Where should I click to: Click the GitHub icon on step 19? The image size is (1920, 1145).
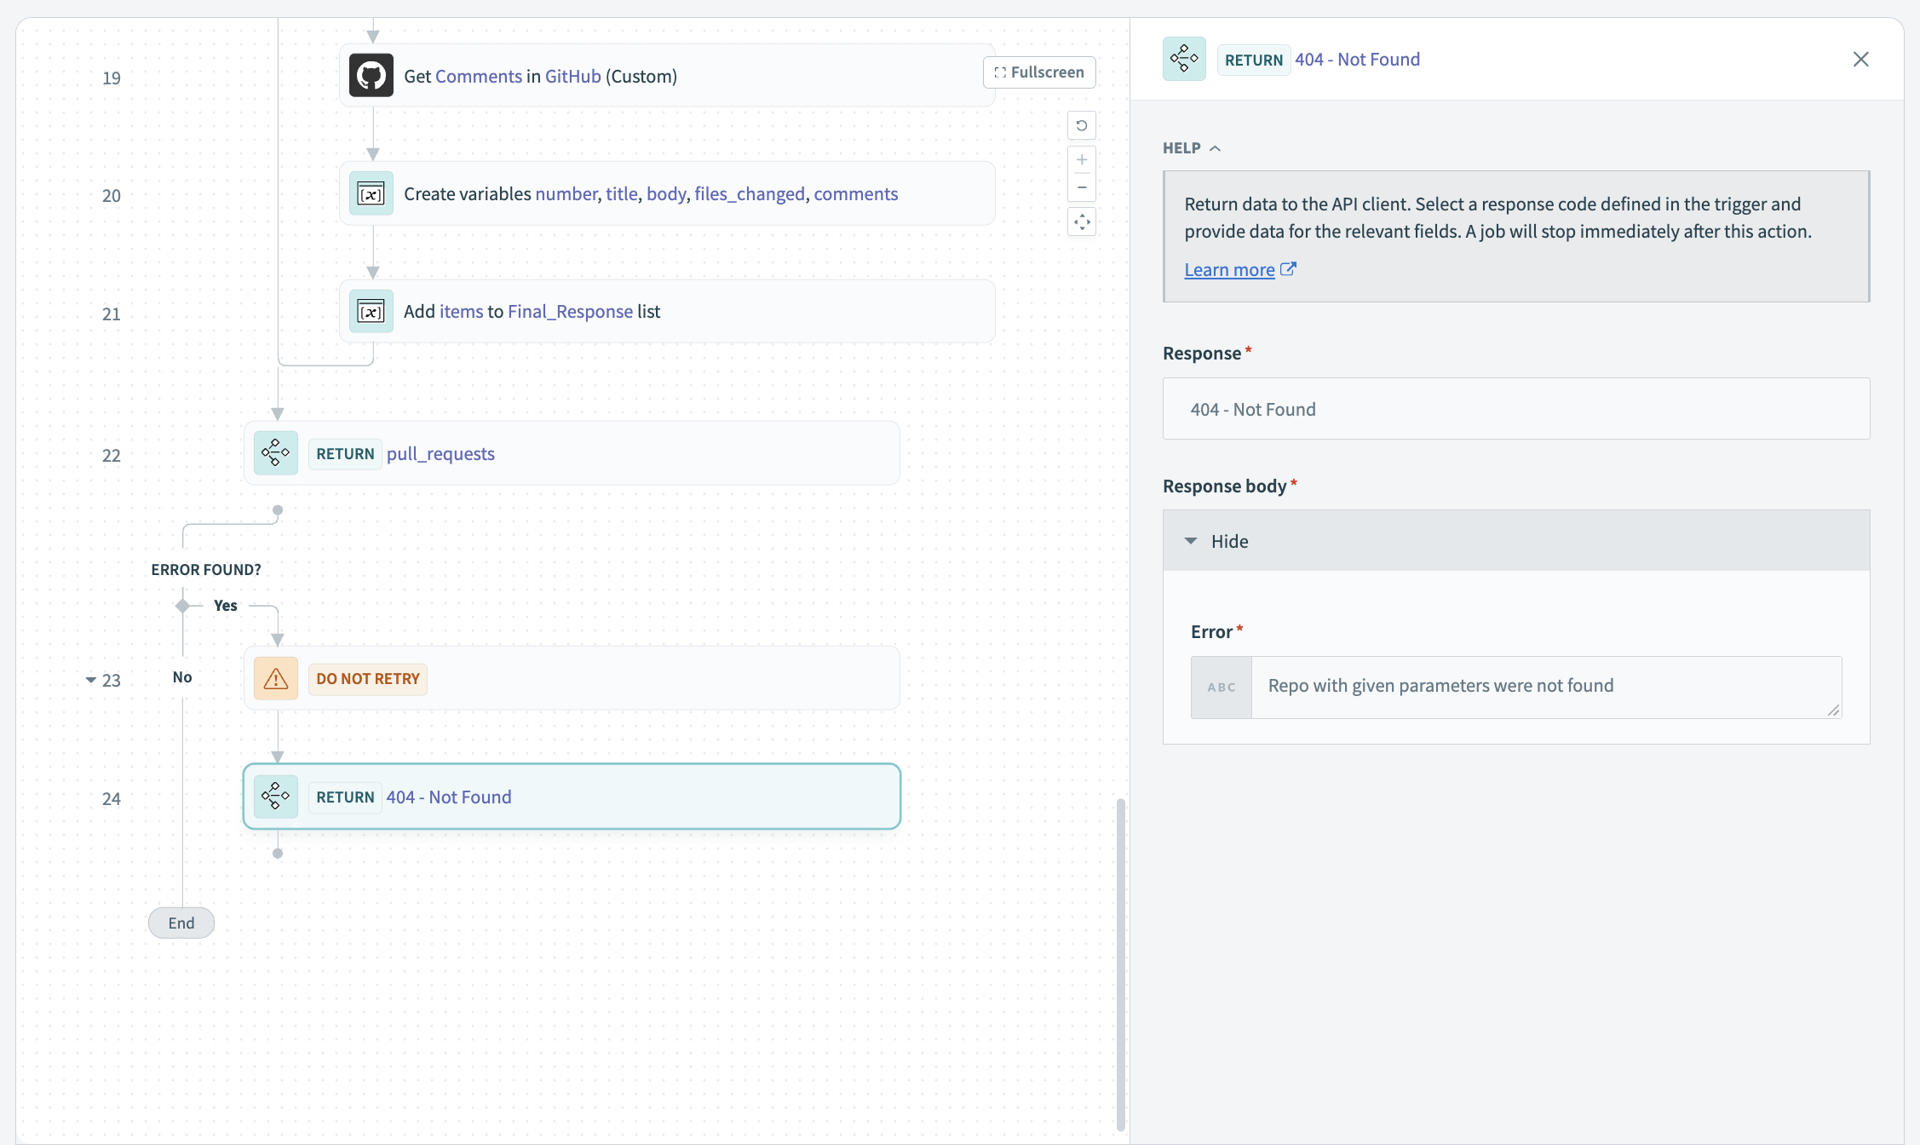pos(370,76)
